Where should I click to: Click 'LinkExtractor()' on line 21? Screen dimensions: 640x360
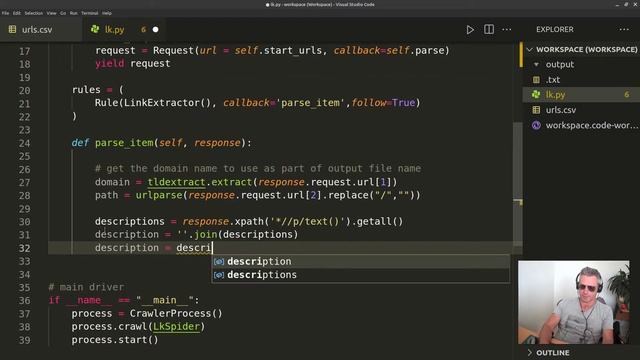[167, 103]
